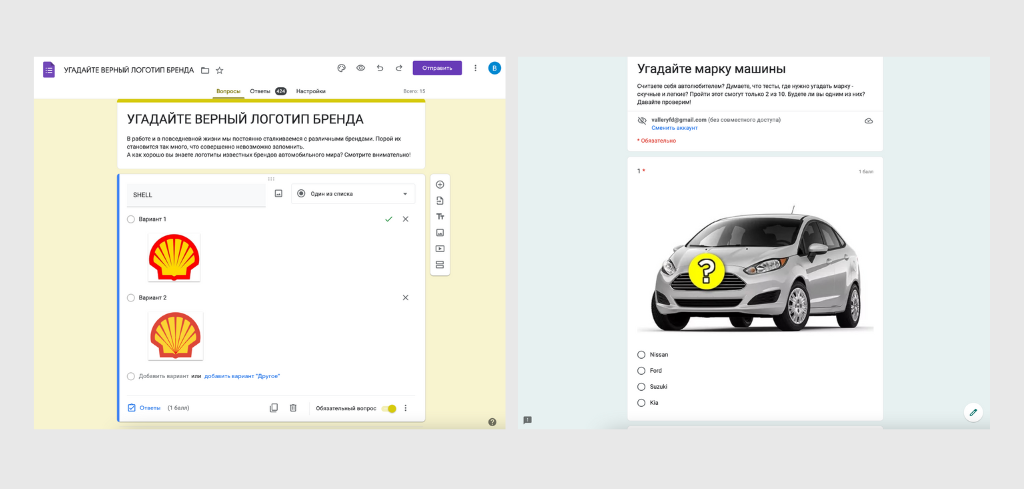Add image from side toolbar
This screenshot has height=489, width=1024.
[x=440, y=232]
